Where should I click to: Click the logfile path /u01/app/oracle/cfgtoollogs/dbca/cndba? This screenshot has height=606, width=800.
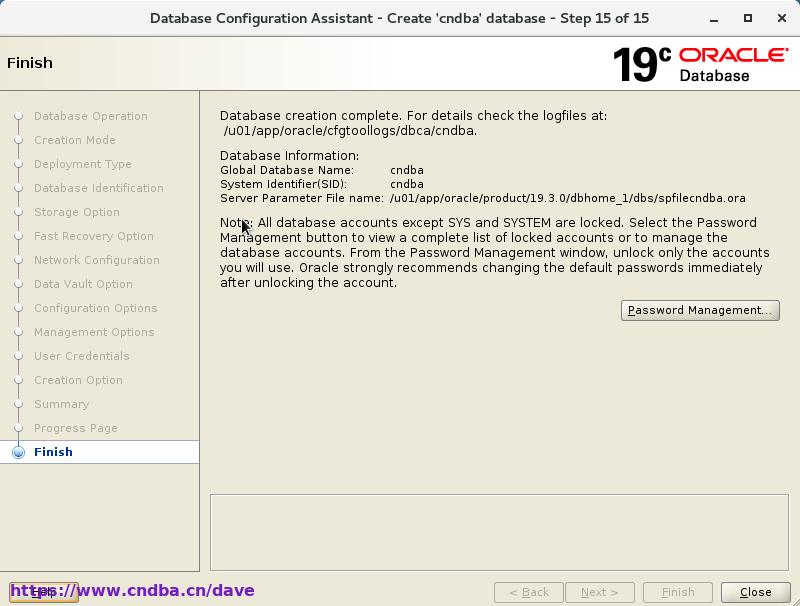coord(350,131)
